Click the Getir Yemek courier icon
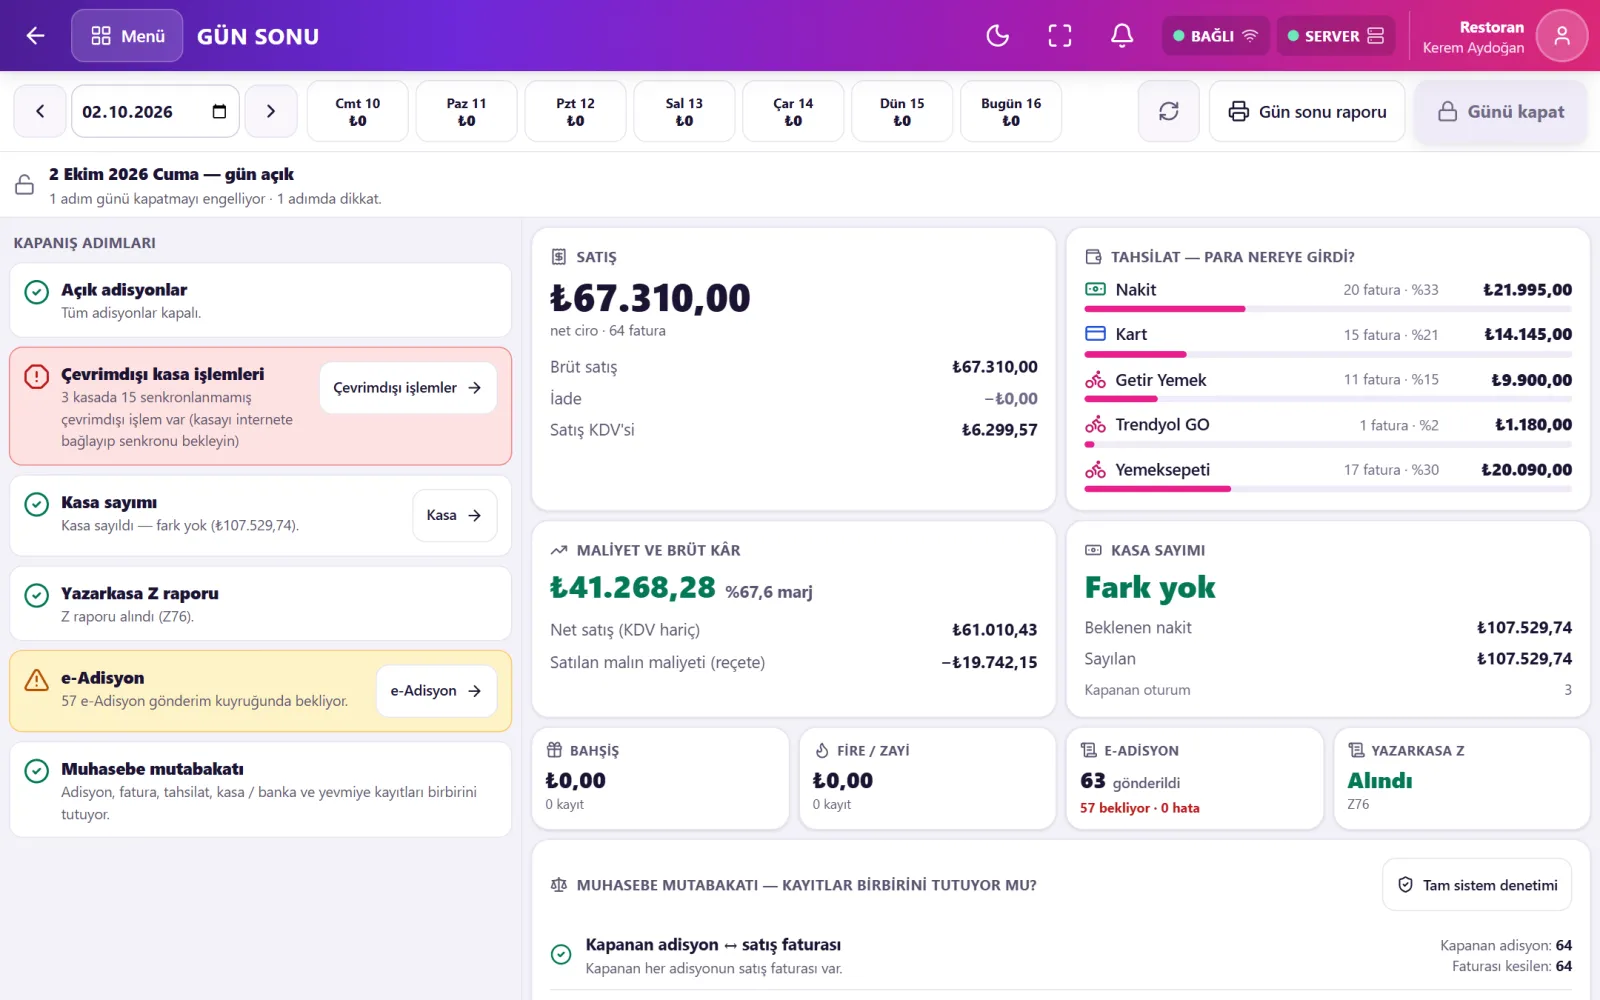Viewport: 1600px width, 1000px height. click(x=1095, y=380)
